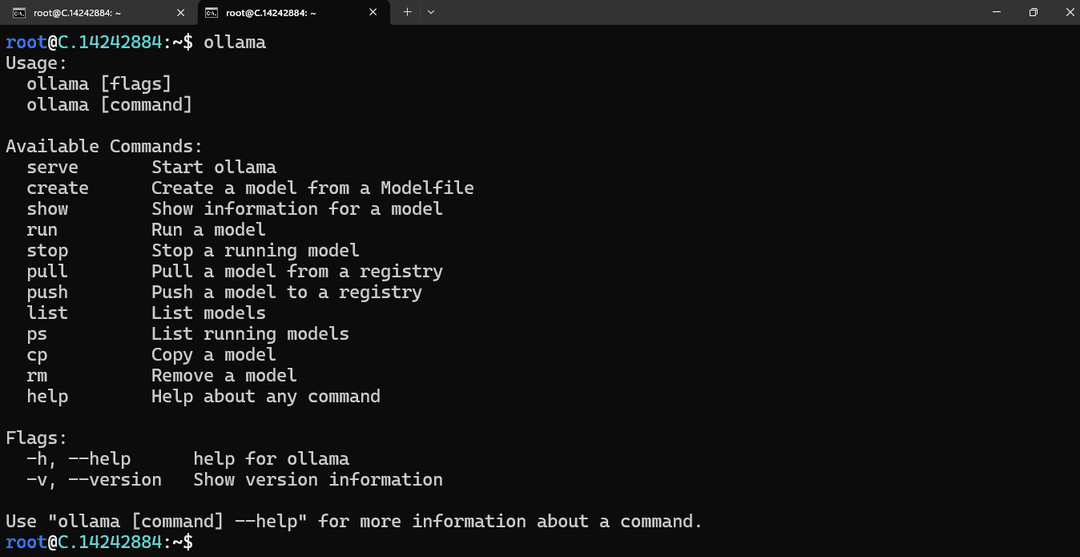Image resolution: width=1080 pixels, height=557 pixels.
Task: Click the '-h, --help' flag text
Action: (x=79, y=459)
